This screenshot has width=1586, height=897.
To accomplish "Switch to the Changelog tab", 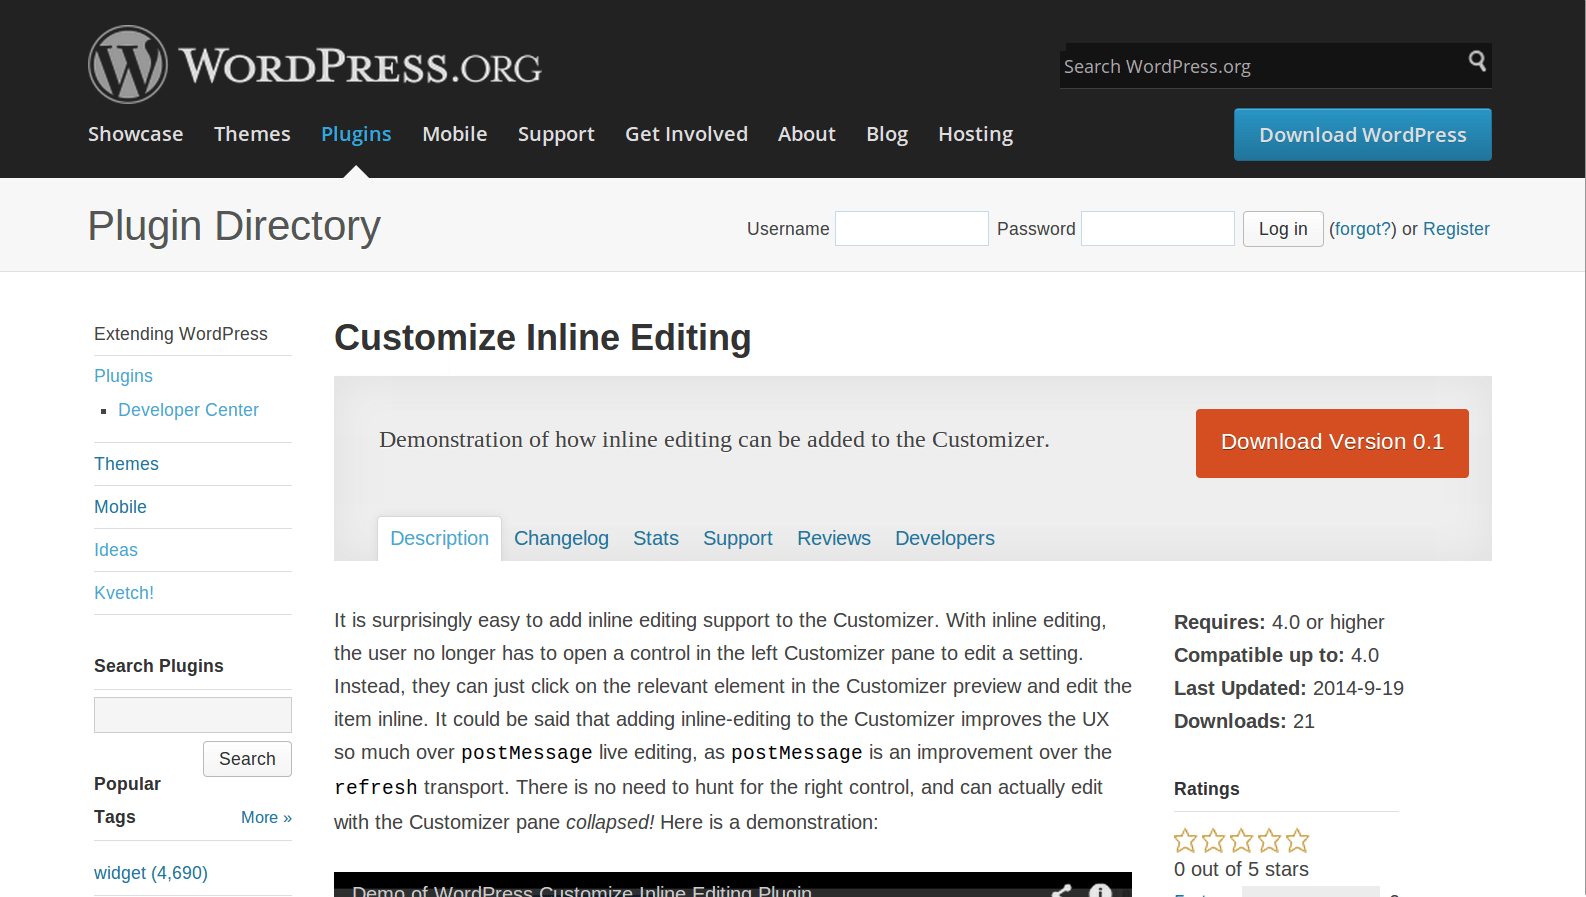I will point(561,538).
